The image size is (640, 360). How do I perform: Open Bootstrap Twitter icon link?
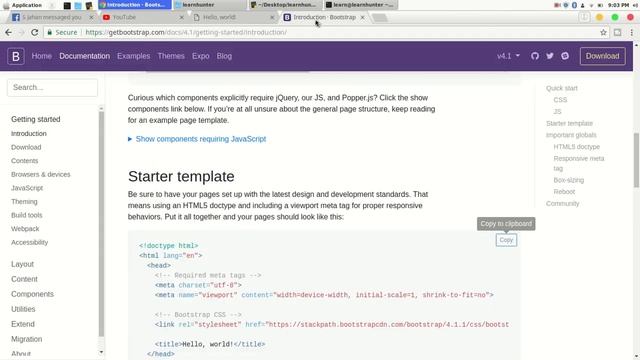(x=550, y=56)
